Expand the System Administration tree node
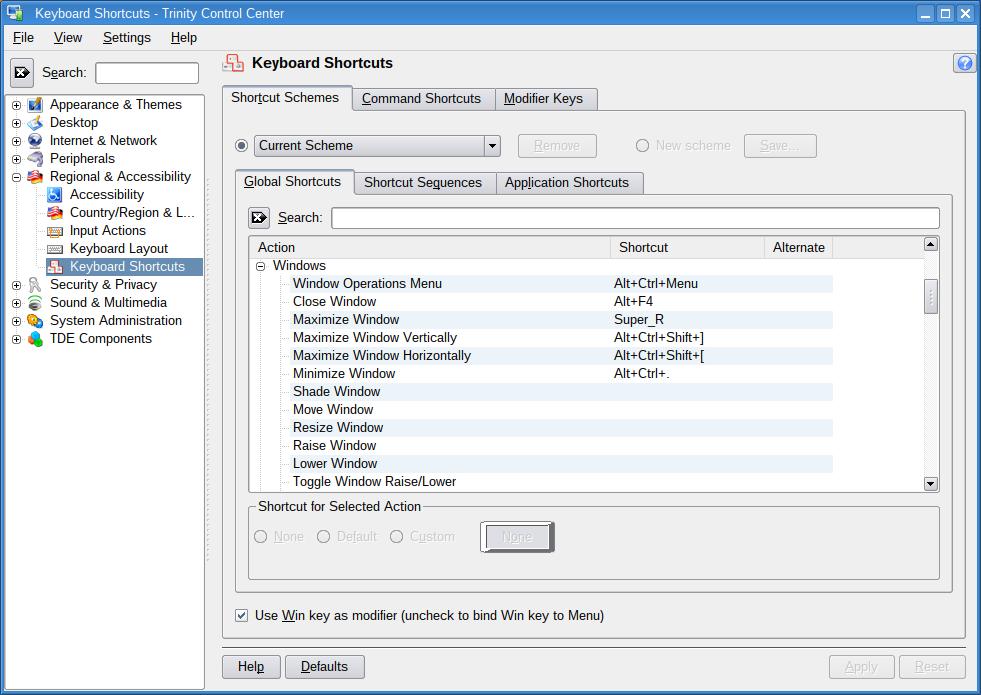This screenshot has height=695, width=981. tap(16, 322)
